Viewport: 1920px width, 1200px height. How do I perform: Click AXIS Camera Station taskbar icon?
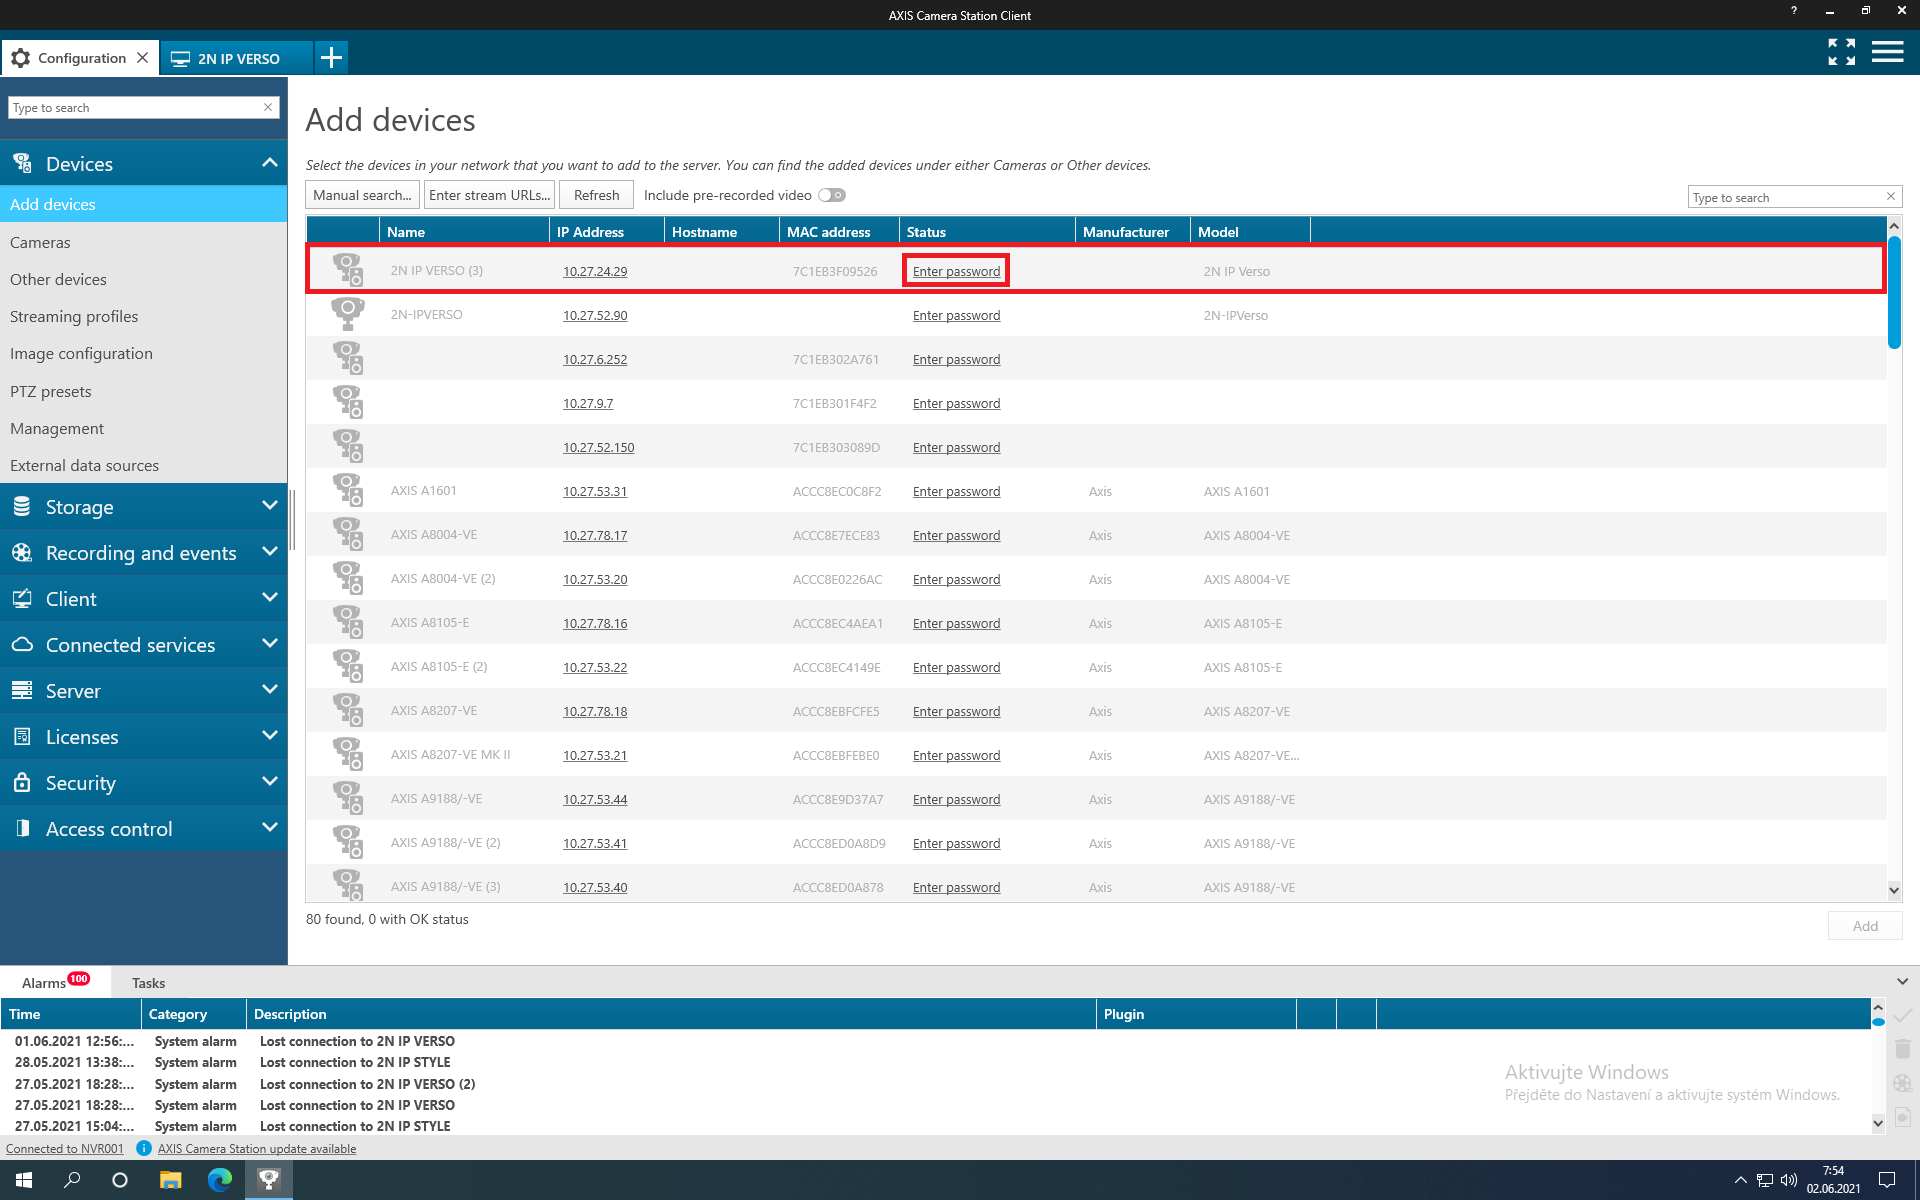point(269,1180)
